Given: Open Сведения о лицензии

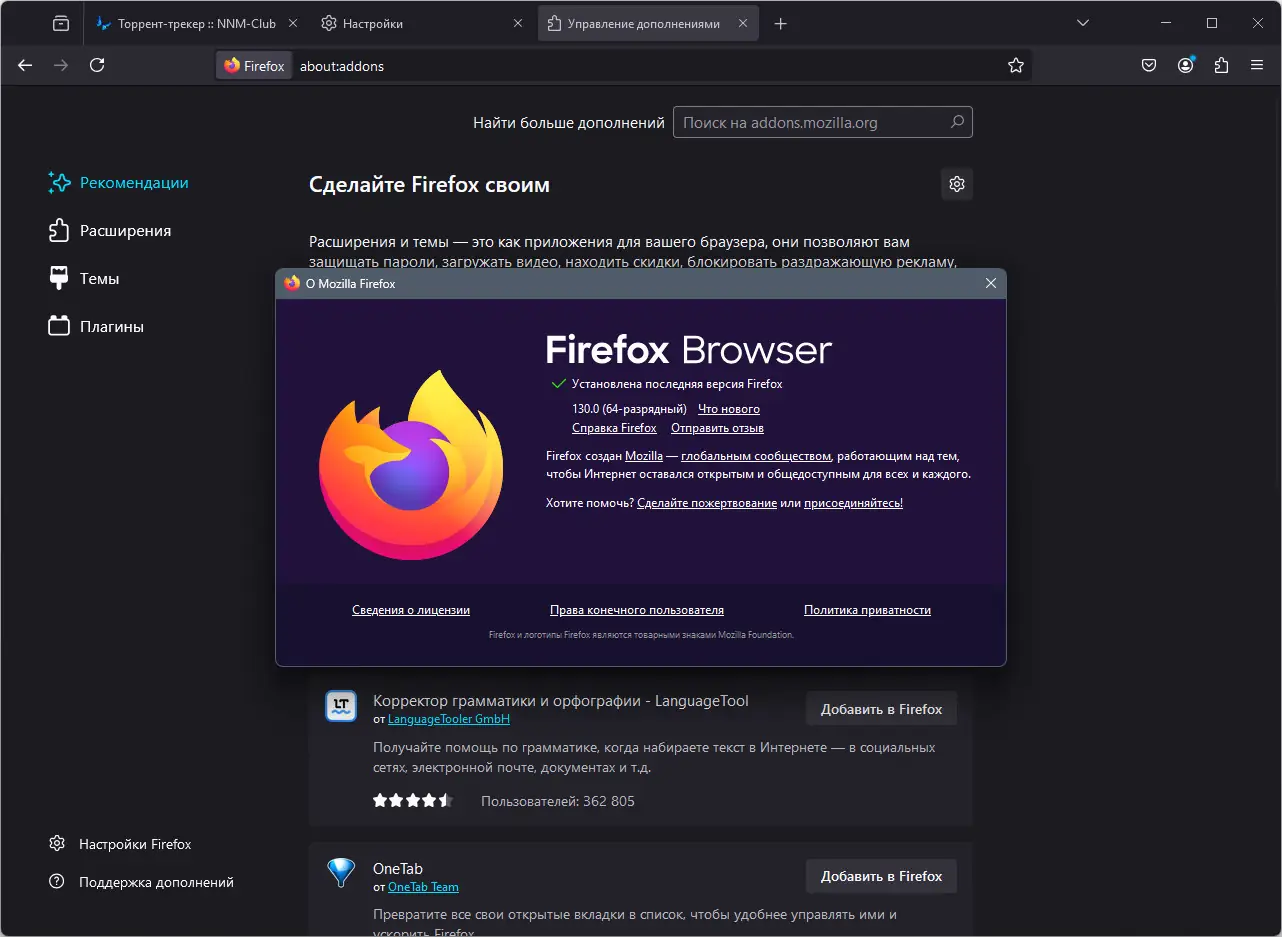Looking at the screenshot, I should coord(411,610).
